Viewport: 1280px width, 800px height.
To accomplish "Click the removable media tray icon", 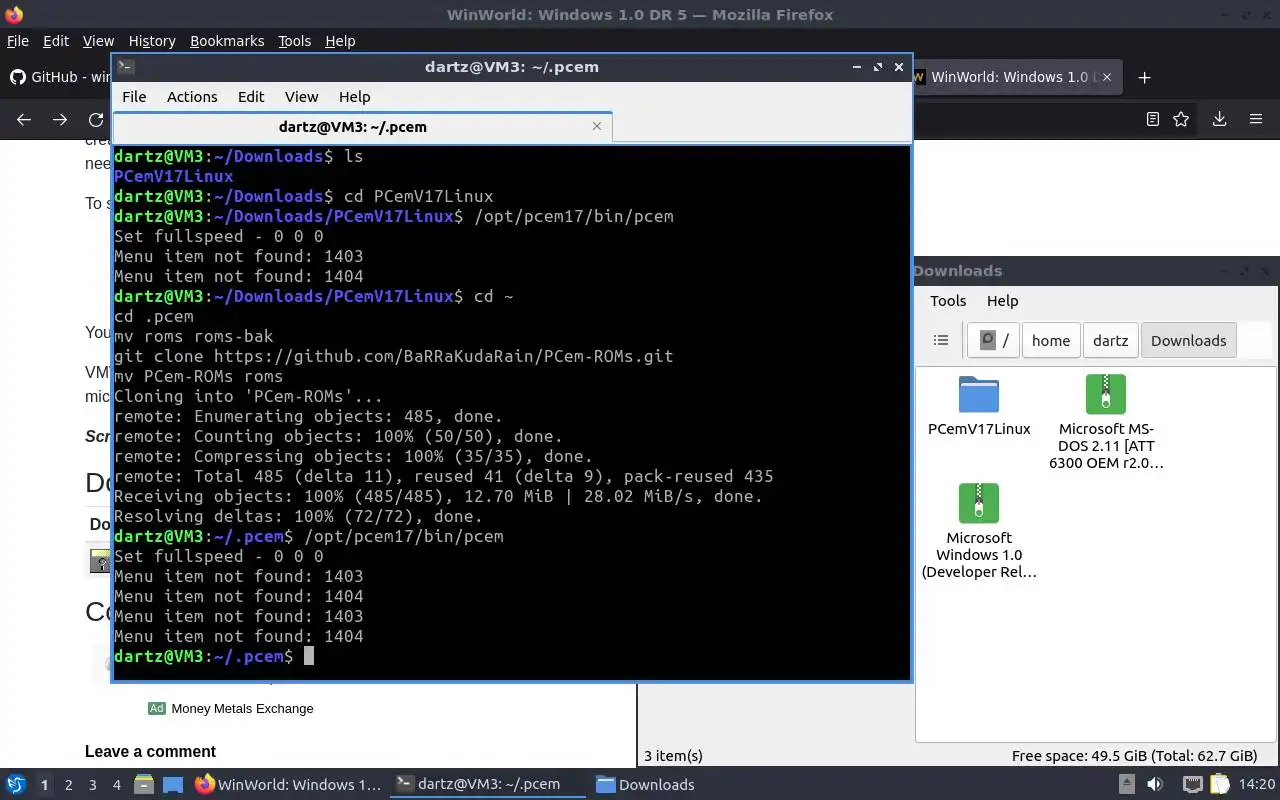I will 1126,784.
